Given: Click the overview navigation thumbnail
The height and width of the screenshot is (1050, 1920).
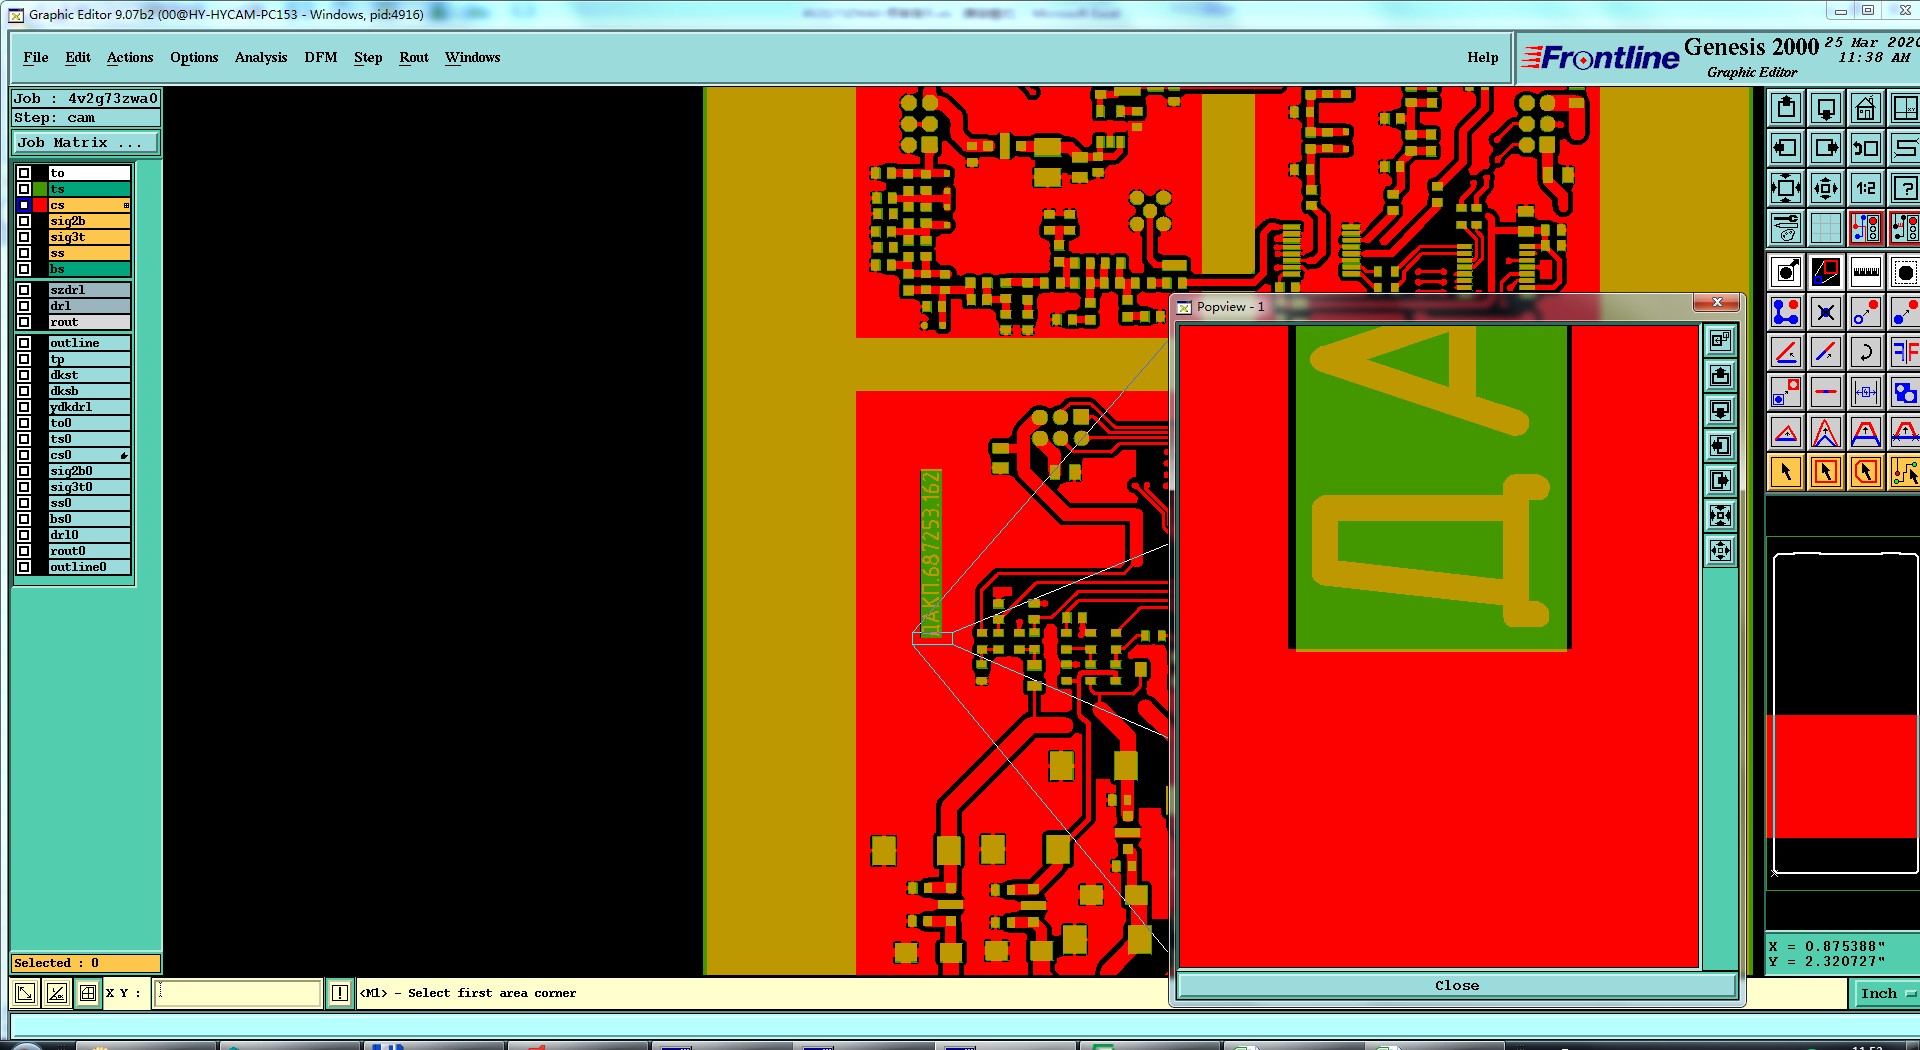Looking at the screenshot, I should (x=1844, y=712).
